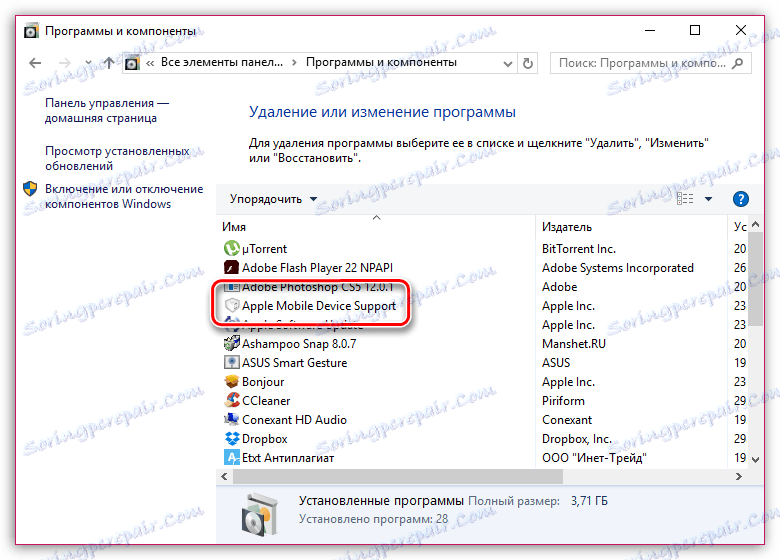Click the view mode icon
The width and height of the screenshot is (780, 560).
pyautogui.click(x=685, y=199)
